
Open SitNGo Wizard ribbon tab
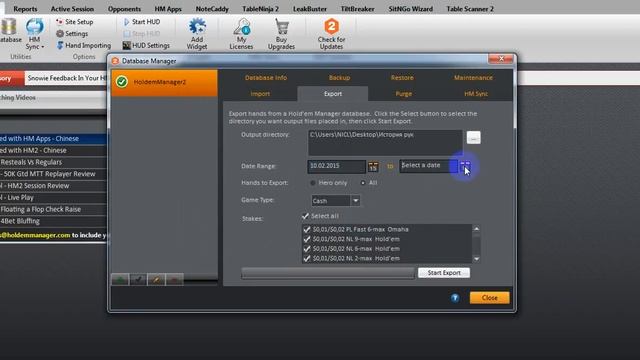(x=411, y=9)
